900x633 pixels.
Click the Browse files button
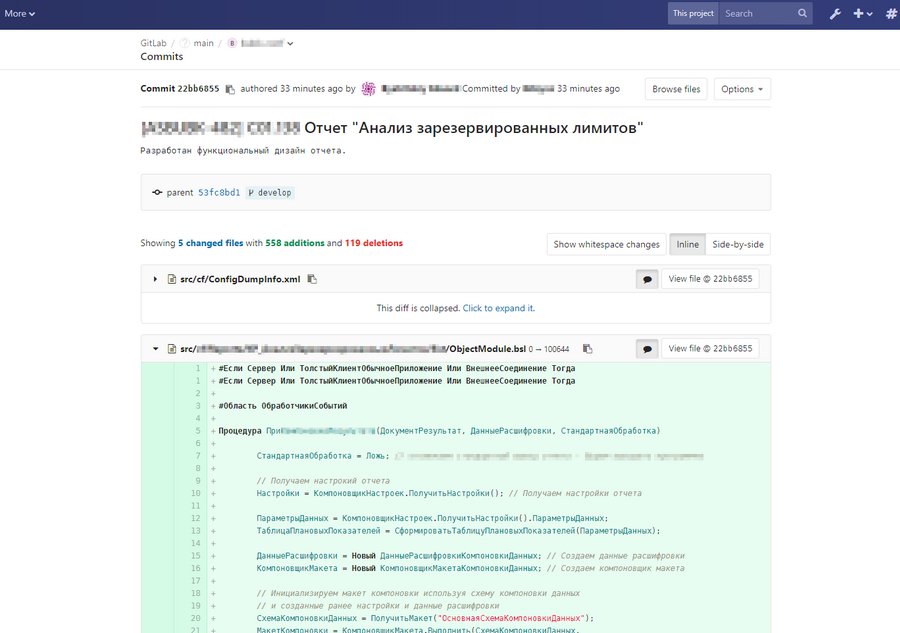675,89
